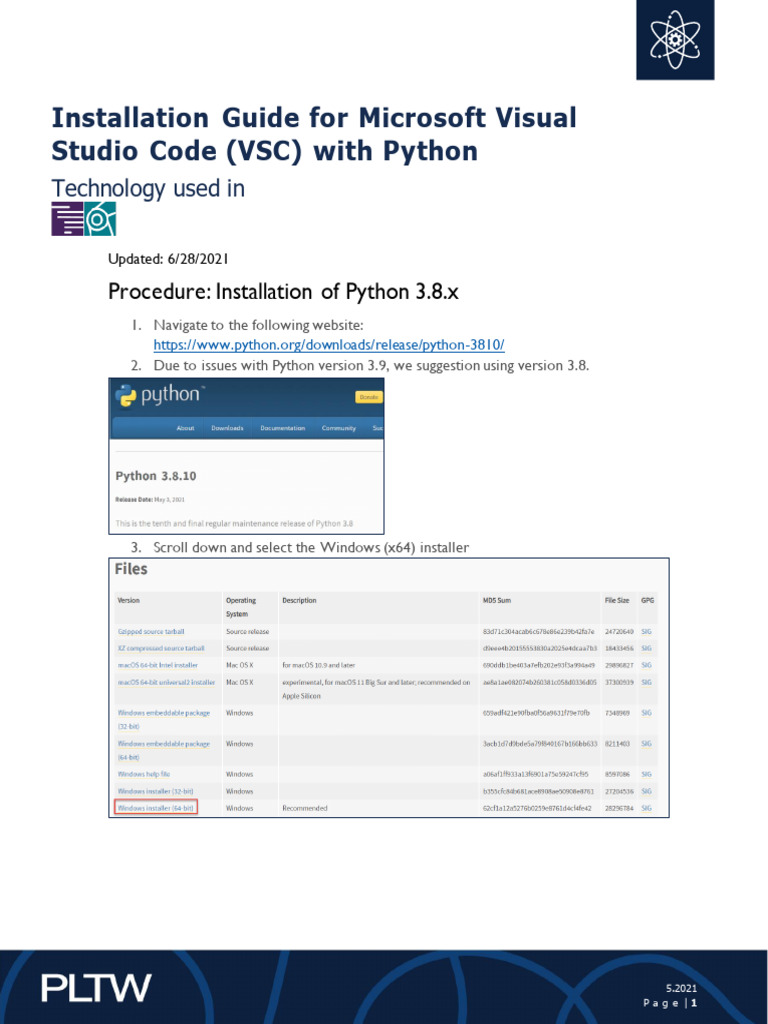The image size is (768, 1024).
Task: Select macOS 64-bit Intel installer link
Action: [157, 665]
